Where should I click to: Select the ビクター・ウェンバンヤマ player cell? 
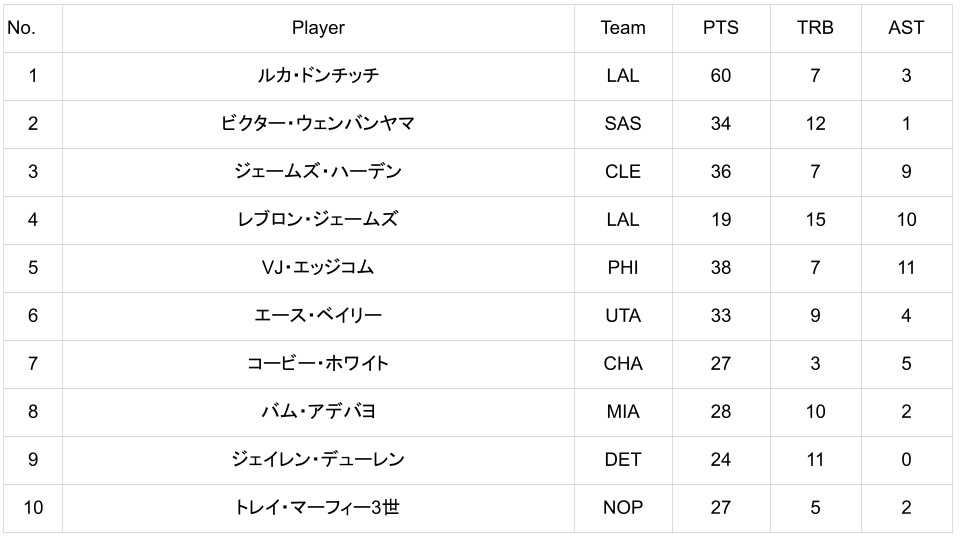318,124
